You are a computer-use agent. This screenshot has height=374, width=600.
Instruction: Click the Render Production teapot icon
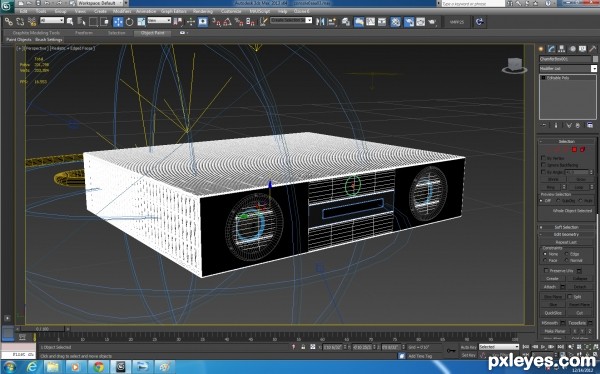pyautogui.click(x=432, y=22)
